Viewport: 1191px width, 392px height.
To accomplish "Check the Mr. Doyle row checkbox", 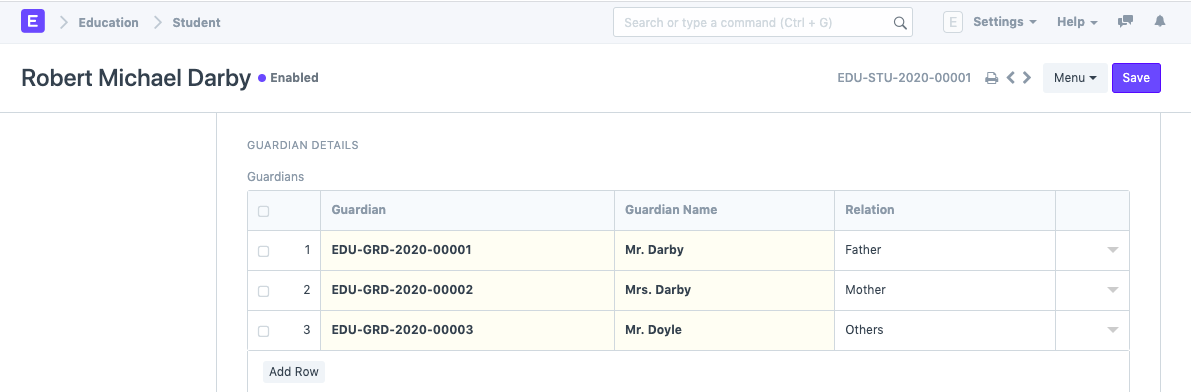I will pyautogui.click(x=264, y=331).
